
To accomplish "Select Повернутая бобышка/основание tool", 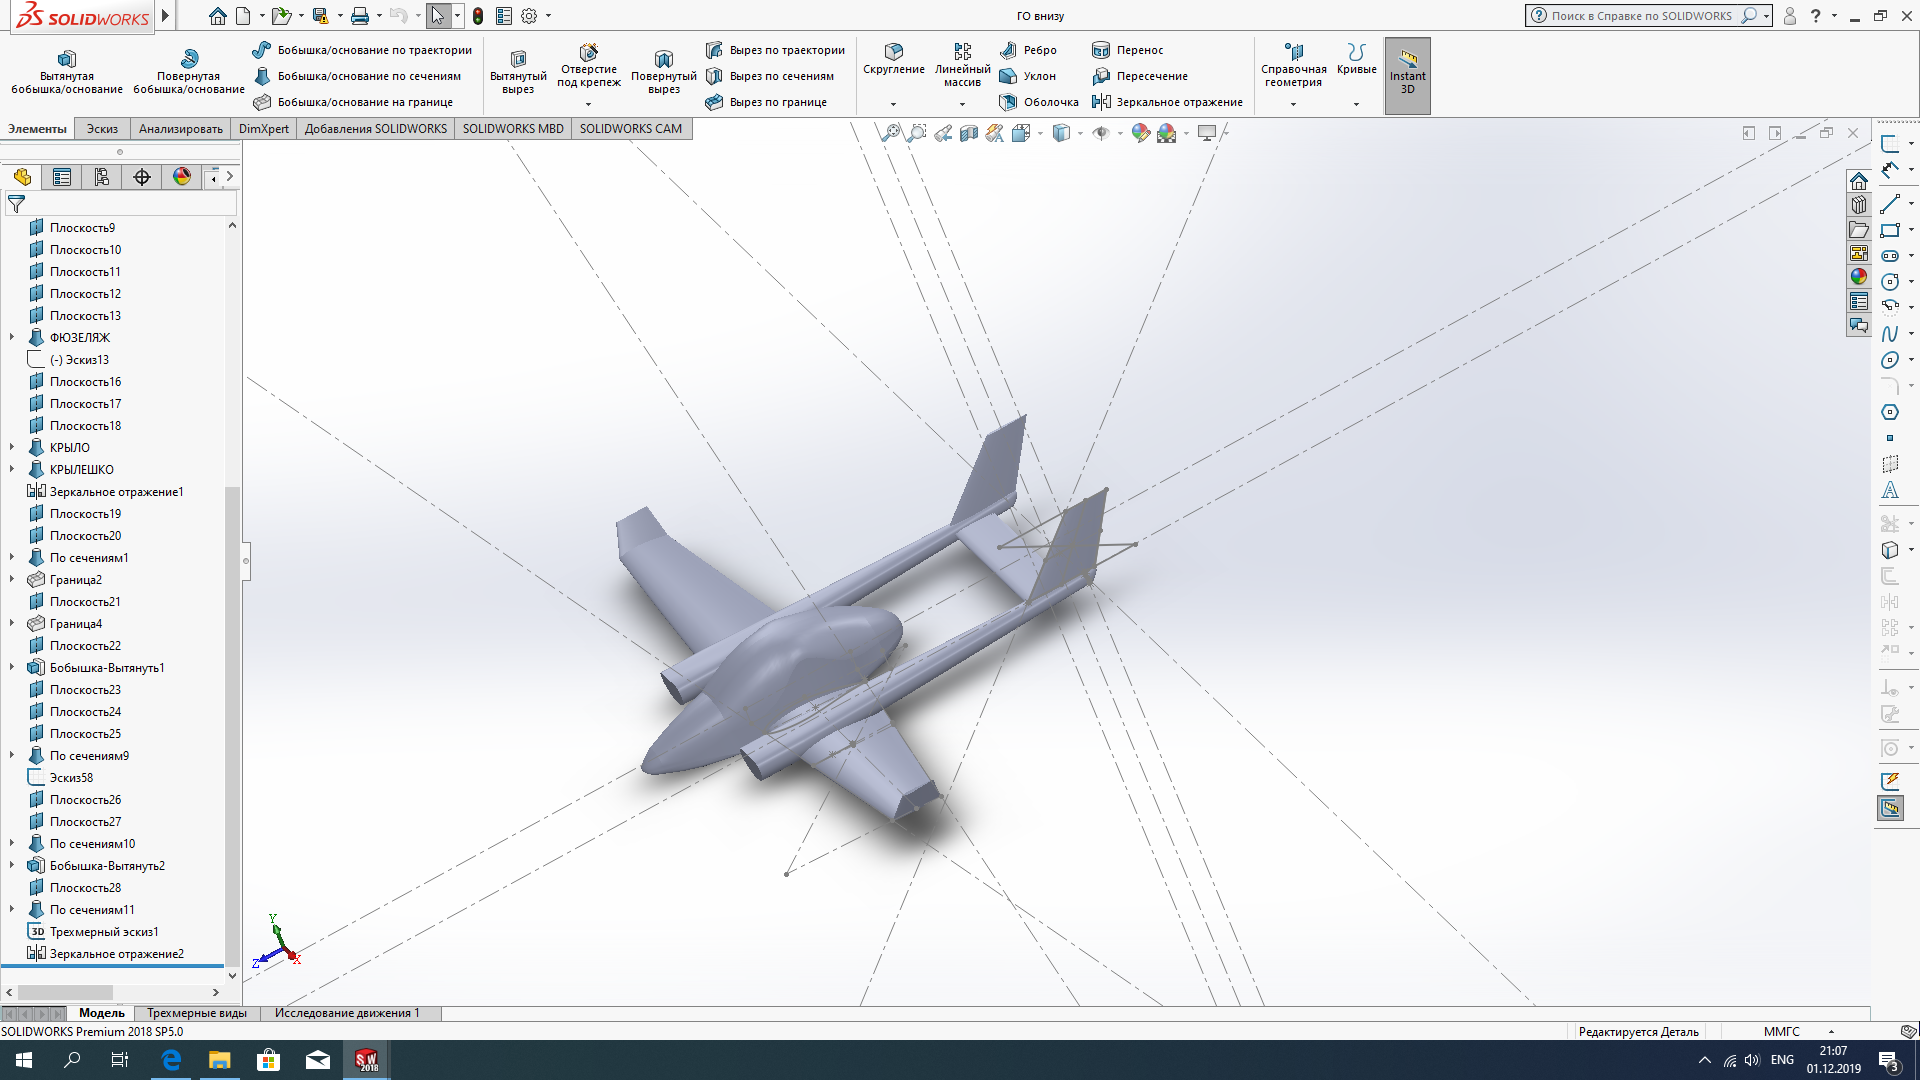I will 189,70.
